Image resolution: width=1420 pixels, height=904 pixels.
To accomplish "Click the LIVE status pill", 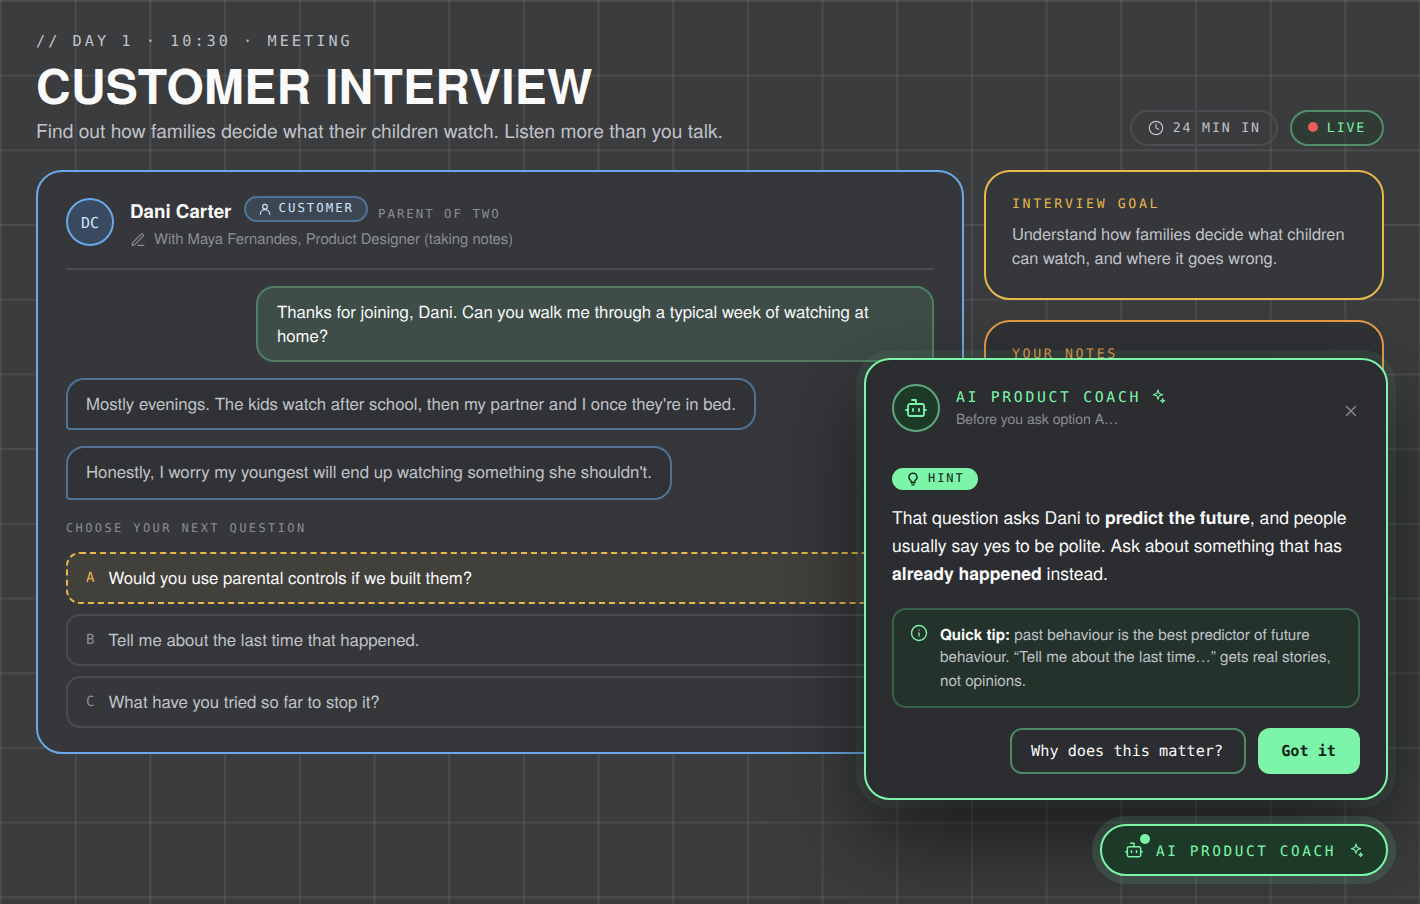I will tap(1336, 128).
